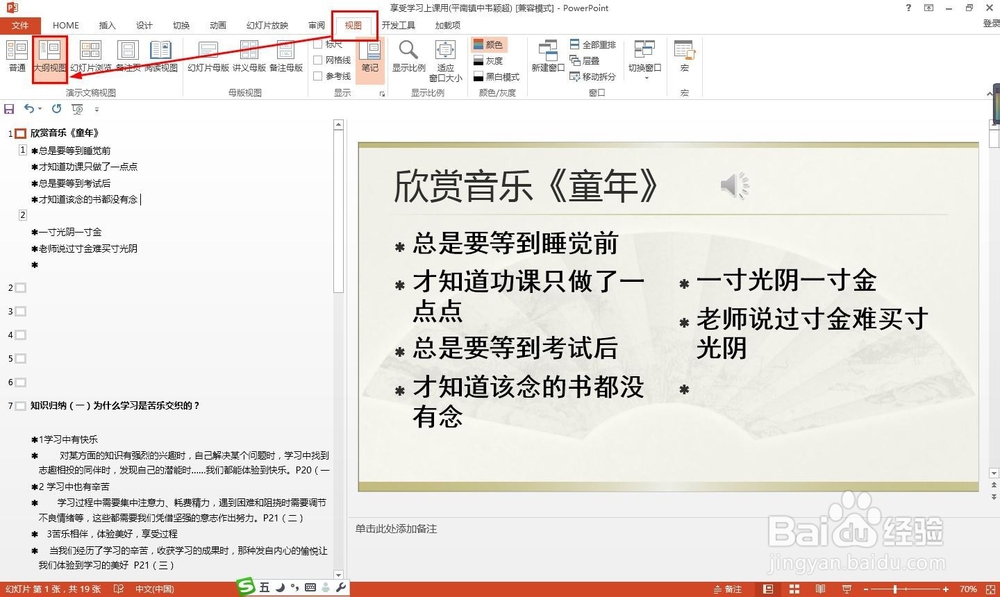Click outline line 总是要等到考试后
The height and width of the screenshot is (597, 1000).
coord(75,183)
